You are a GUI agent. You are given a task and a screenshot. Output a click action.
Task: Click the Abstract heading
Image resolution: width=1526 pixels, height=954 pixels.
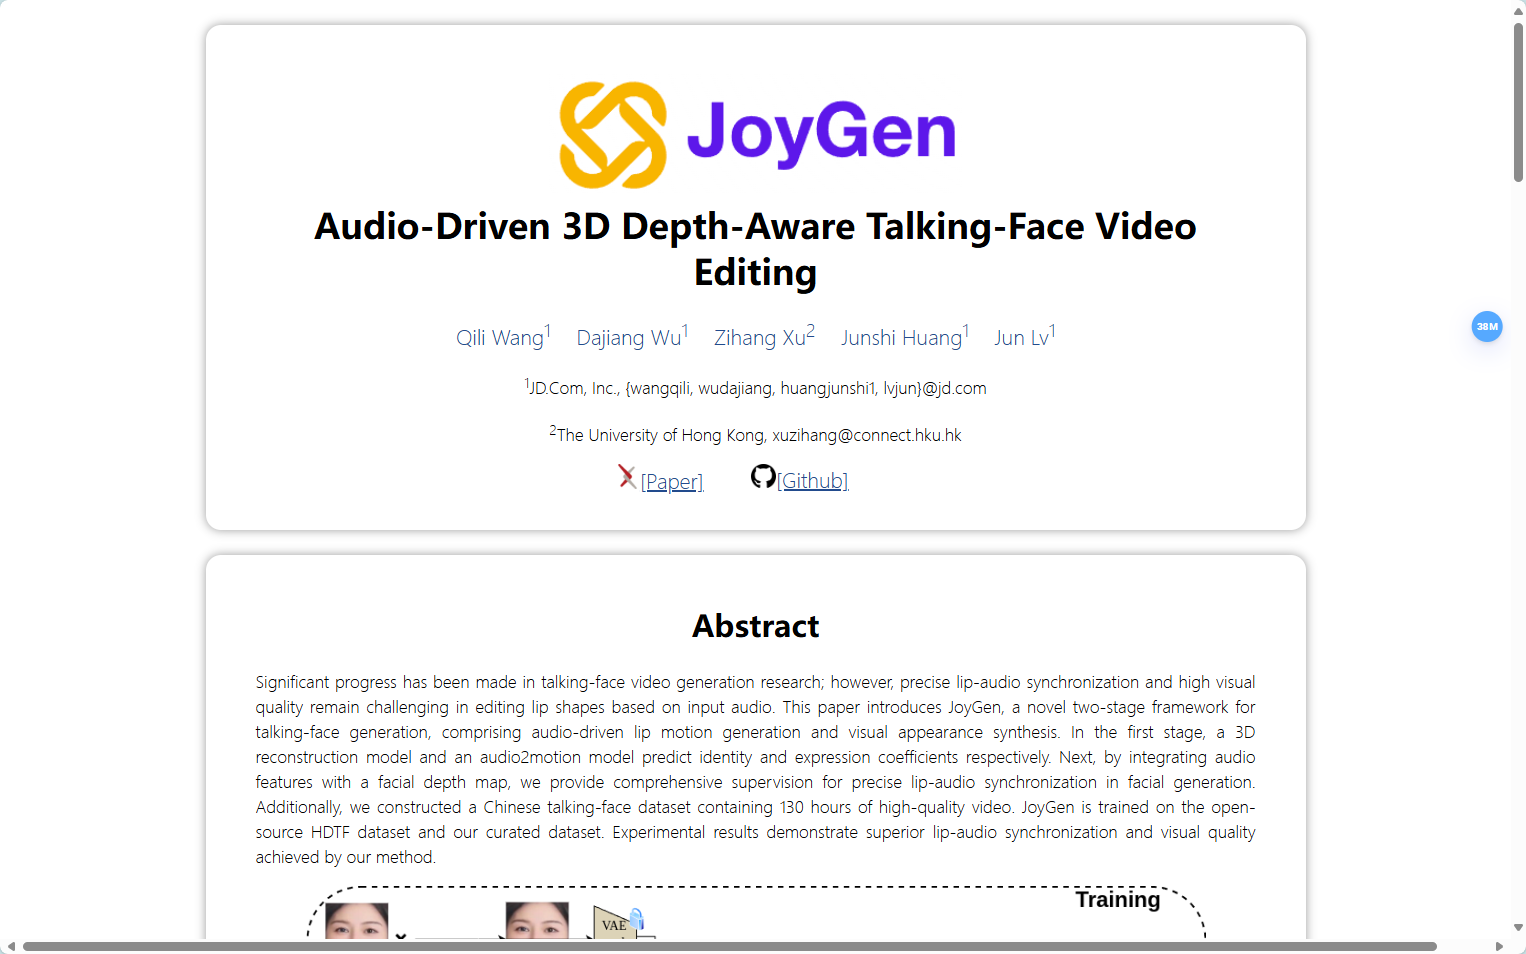tap(755, 626)
